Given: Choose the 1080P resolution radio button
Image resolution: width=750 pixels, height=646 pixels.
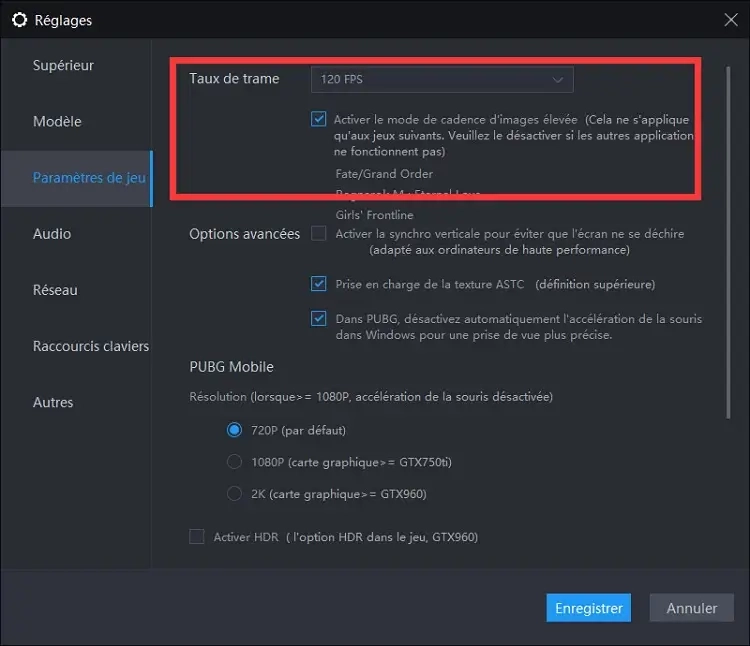Looking at the screenshot, I should click(x=234, y=462).
